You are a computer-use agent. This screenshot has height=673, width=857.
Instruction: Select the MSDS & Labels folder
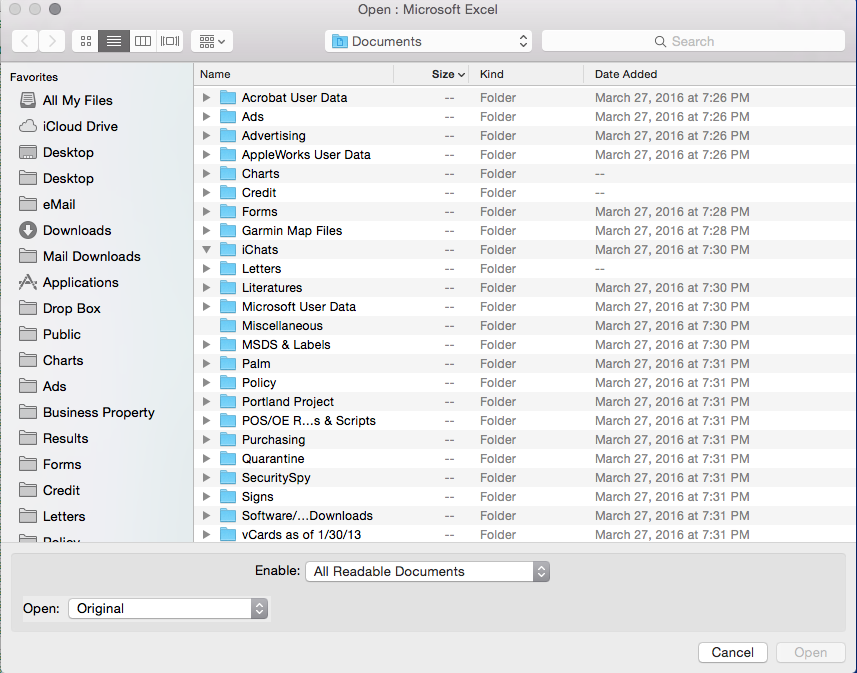525,344
